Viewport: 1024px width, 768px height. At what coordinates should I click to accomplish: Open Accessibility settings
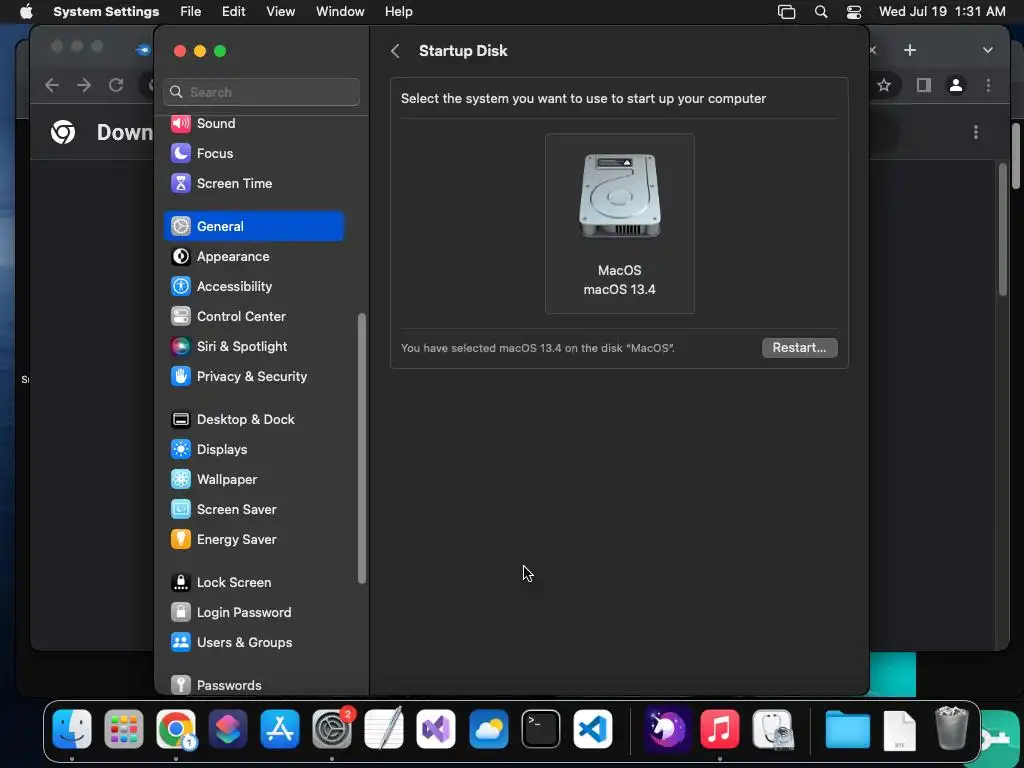point(253,287)
